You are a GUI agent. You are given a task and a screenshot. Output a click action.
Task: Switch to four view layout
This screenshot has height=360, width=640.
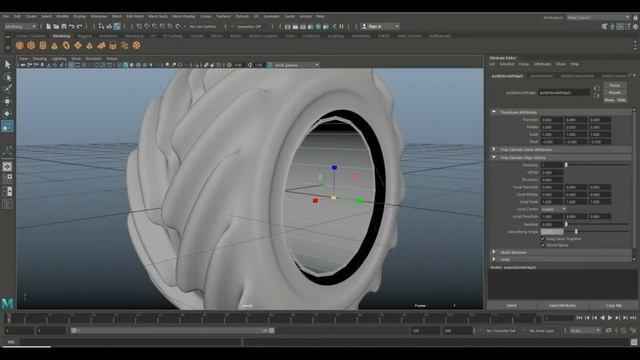7,179
